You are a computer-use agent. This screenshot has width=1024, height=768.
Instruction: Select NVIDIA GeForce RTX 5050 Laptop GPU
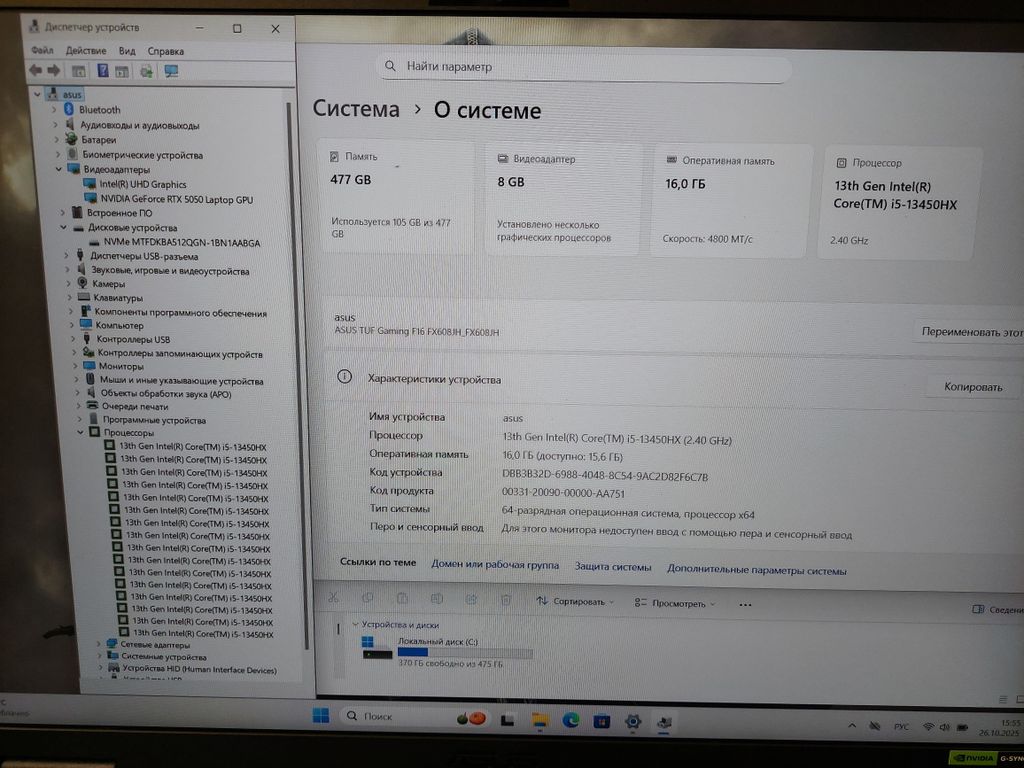point(176,199)
